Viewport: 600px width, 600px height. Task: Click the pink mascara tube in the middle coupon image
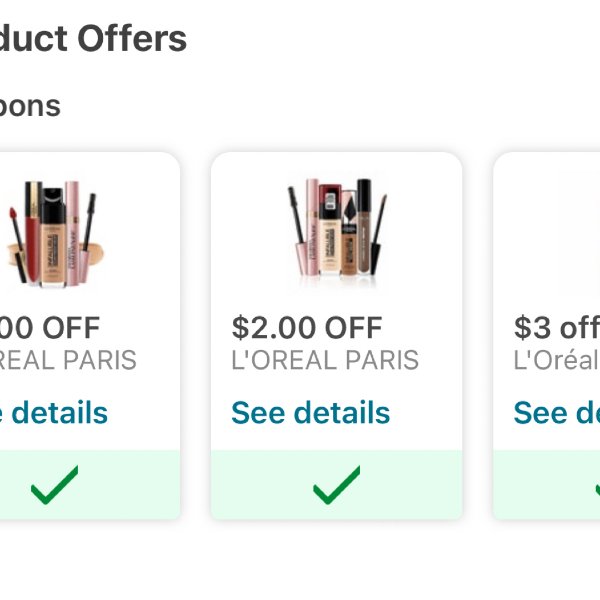point(312,227)
